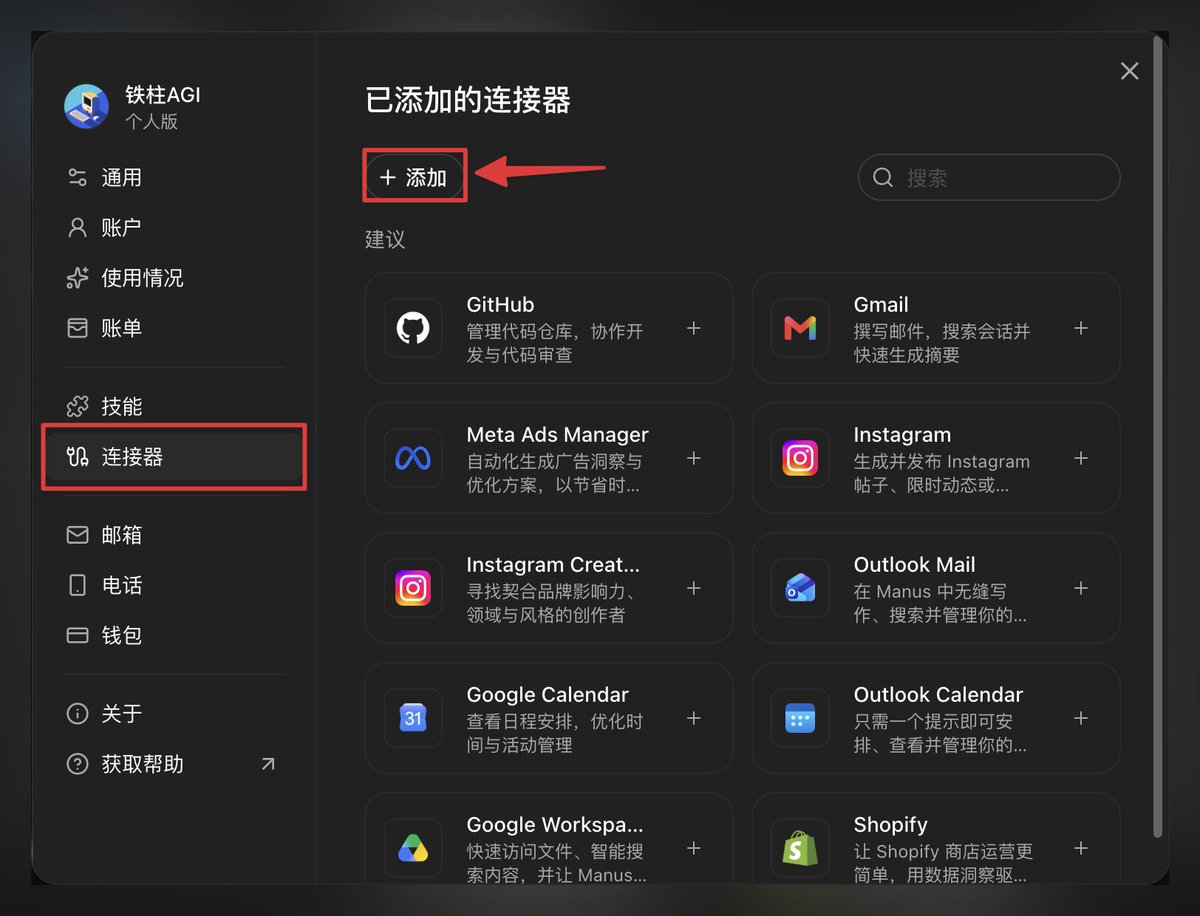Click the Outlook Mail logo icon

[x=800, y=588]
